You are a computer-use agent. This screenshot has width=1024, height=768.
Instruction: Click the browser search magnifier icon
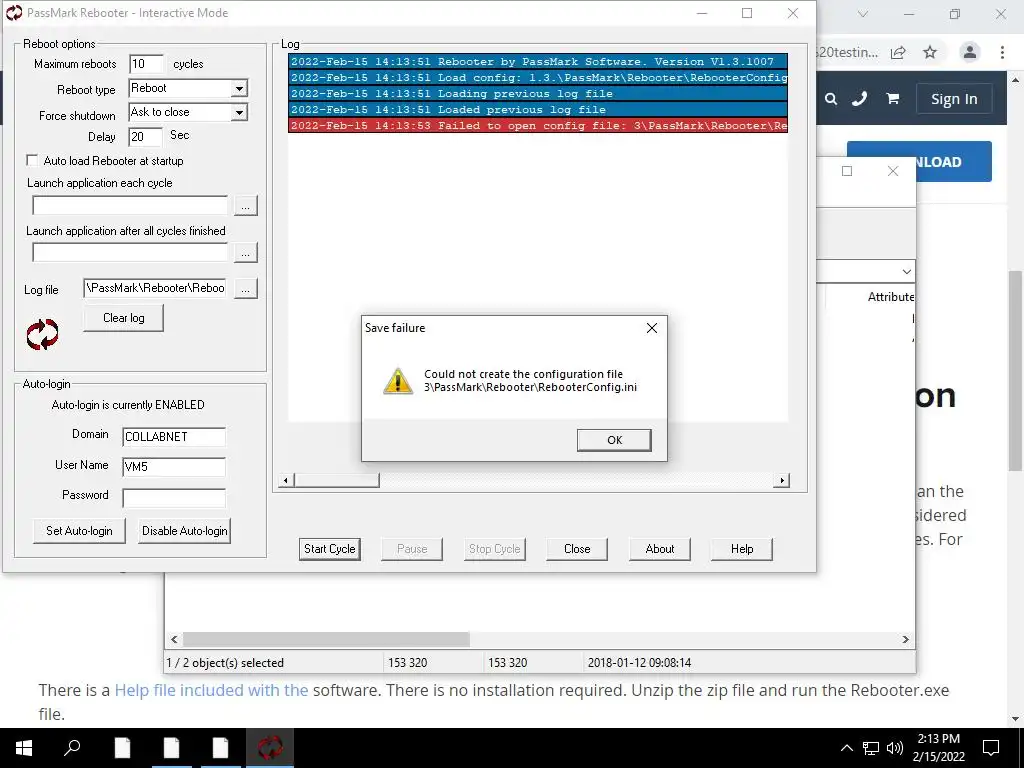tap(831, 99)
